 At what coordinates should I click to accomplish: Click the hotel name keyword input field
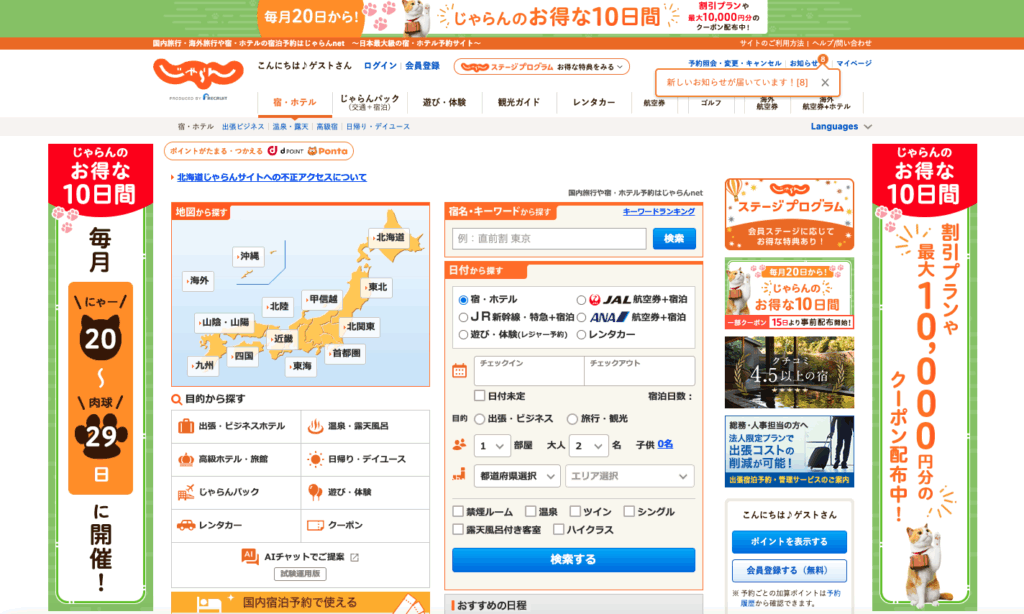[549, 238]
